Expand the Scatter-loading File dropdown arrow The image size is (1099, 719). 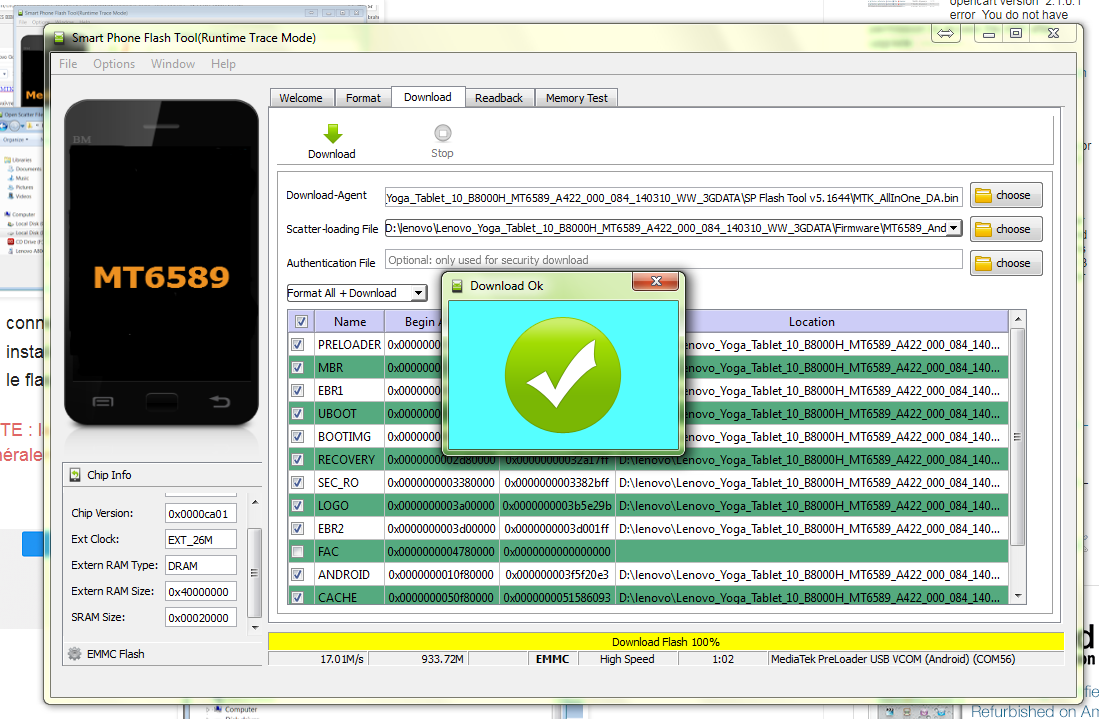953,228
